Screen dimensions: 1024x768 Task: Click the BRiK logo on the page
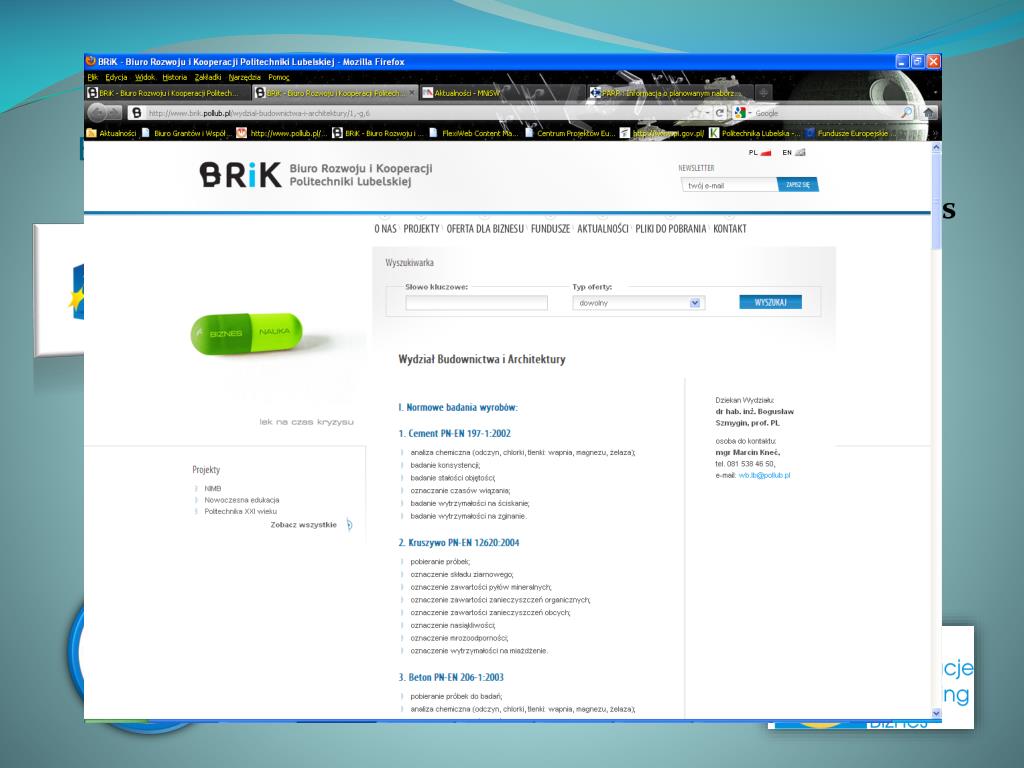coord(241,174)
